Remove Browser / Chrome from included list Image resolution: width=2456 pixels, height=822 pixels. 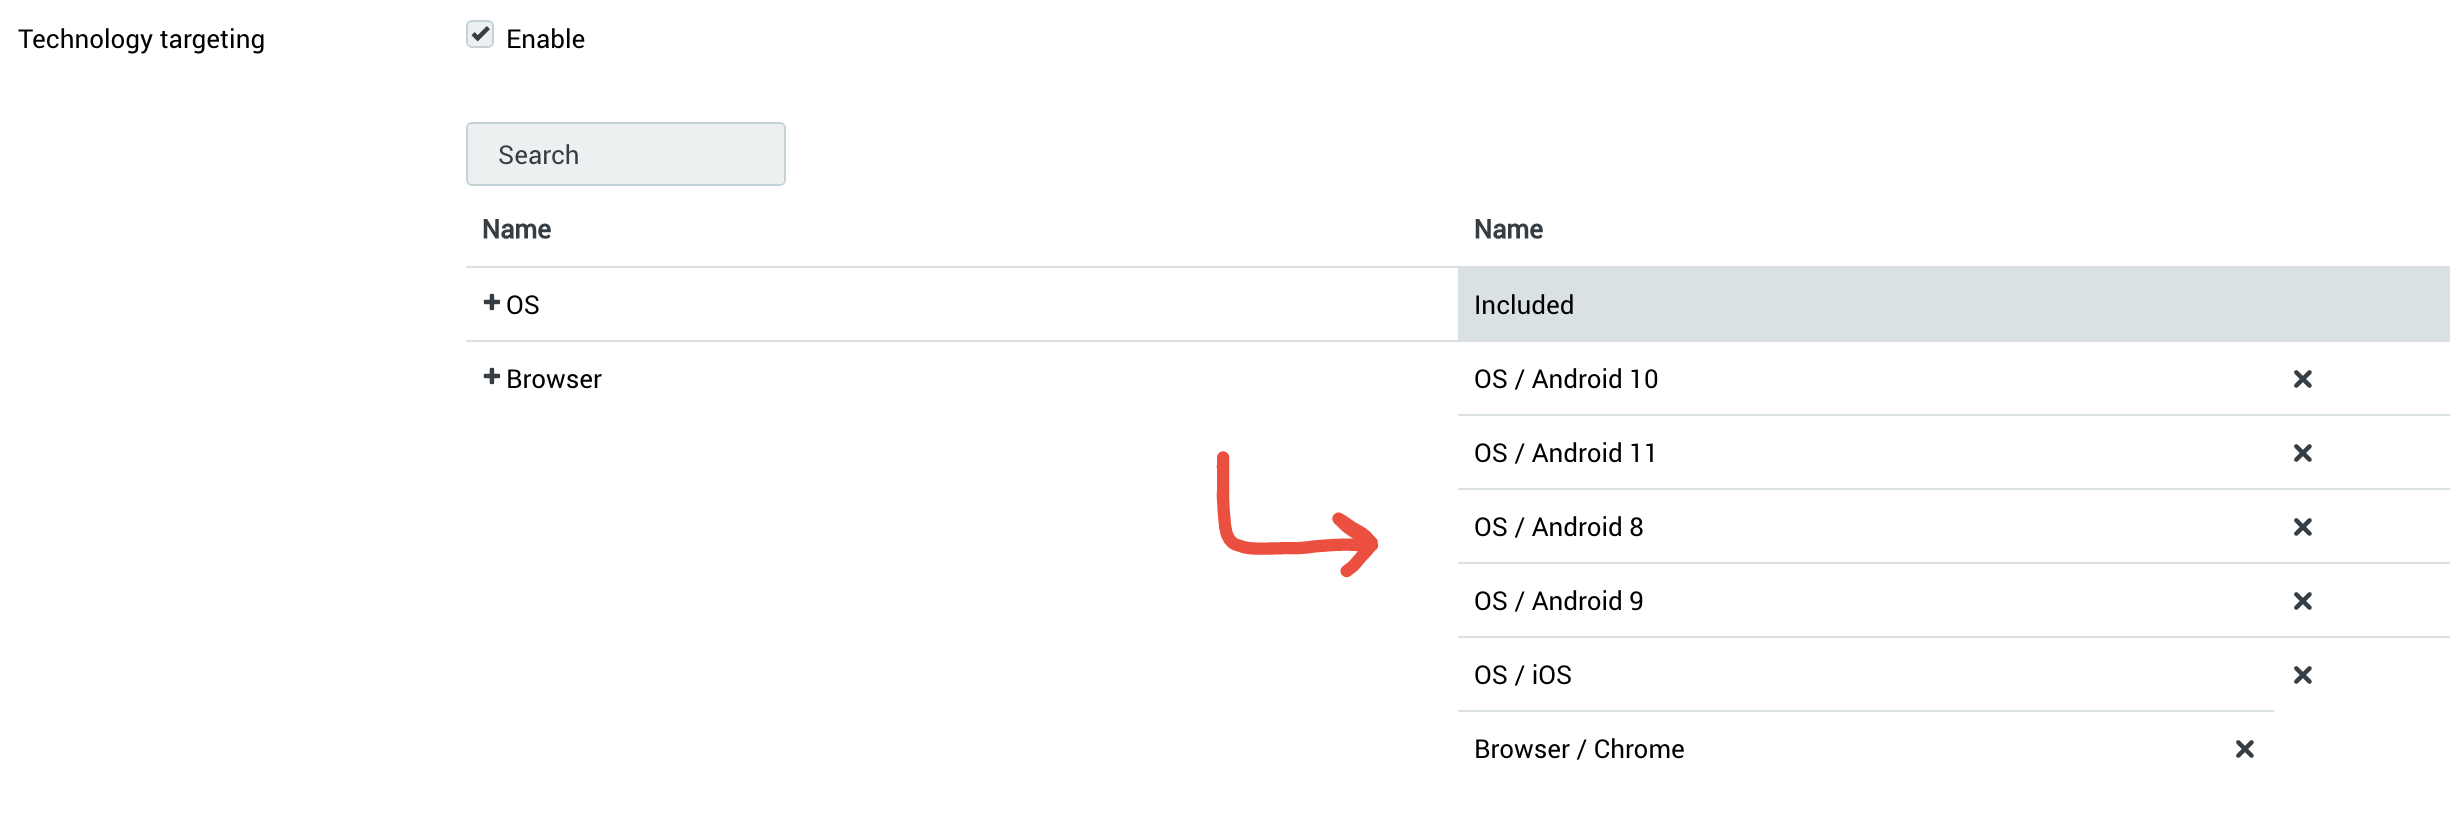2244,749
